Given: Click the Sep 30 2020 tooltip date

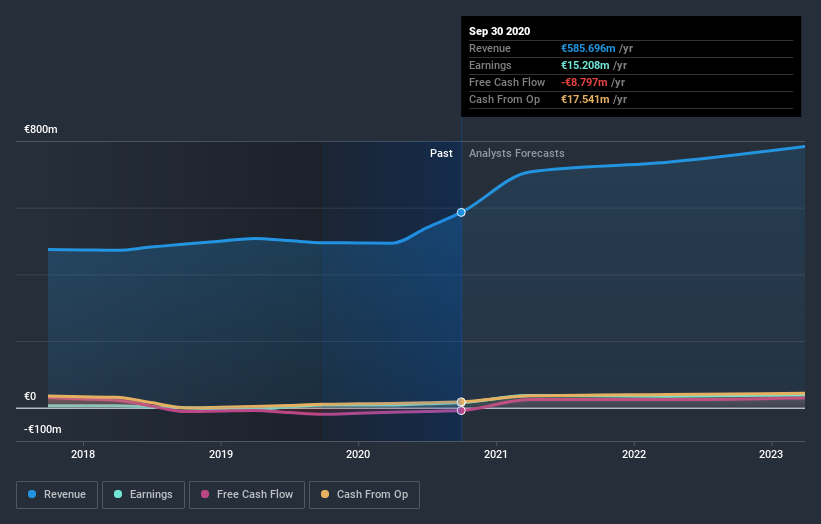Looking at the screenshot, I should click(x=500, y=31).
